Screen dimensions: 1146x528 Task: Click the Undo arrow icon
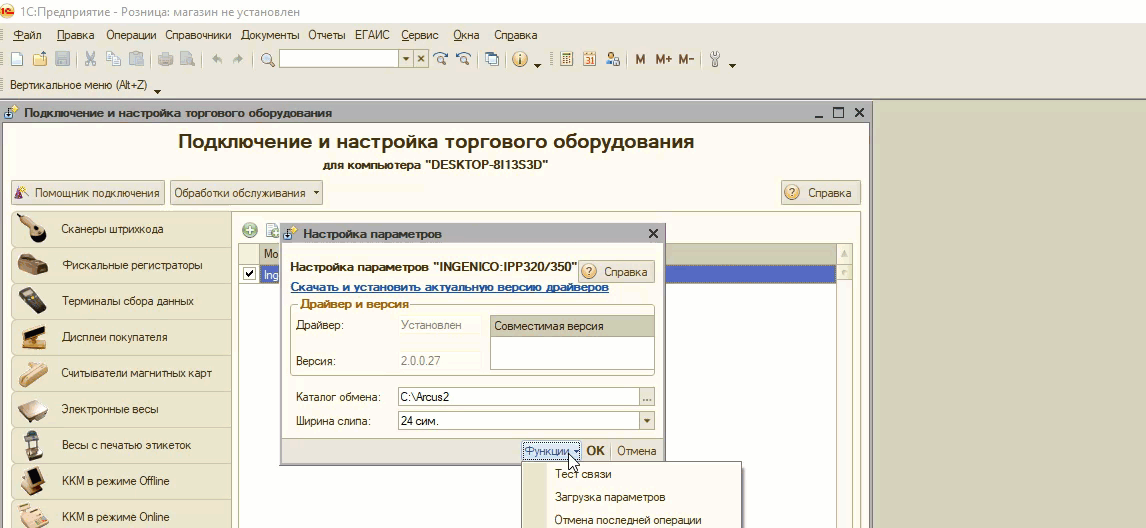coord(217,60)
